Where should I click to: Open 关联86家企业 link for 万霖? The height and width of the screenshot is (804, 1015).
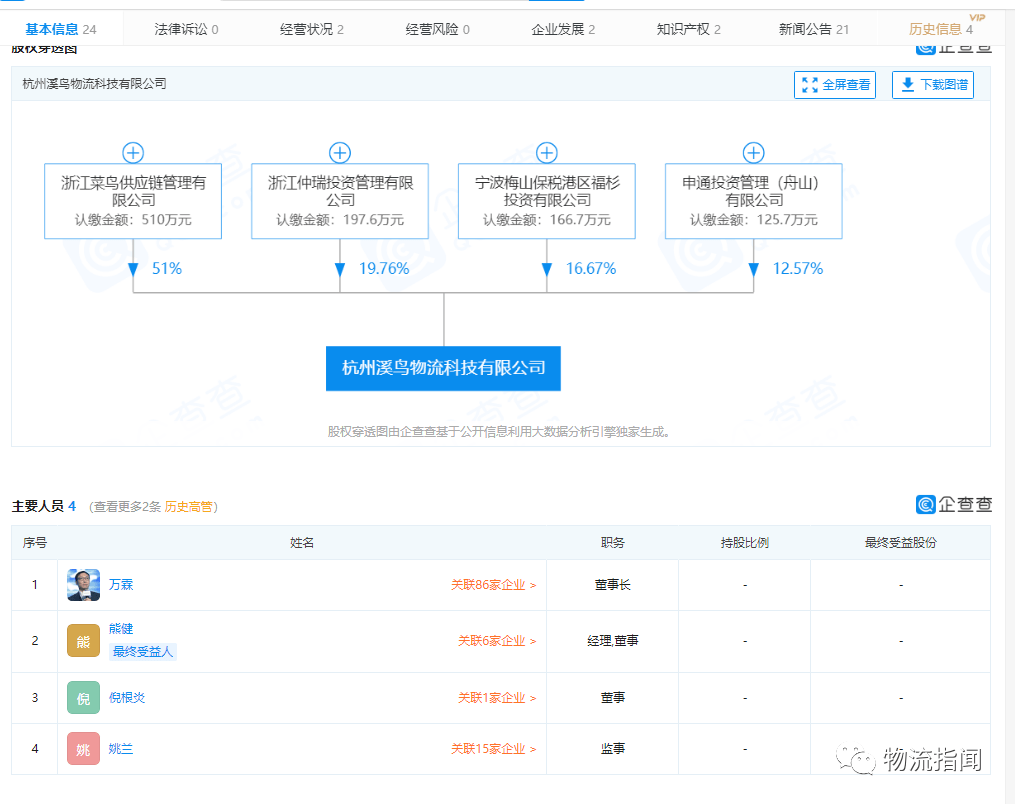pyautogui.click(x=492, y=585)
